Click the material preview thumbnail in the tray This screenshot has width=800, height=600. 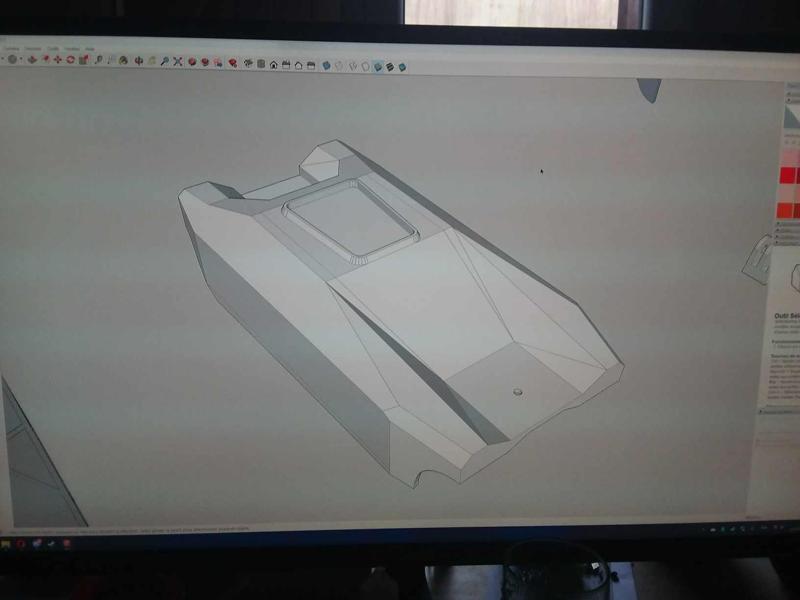(x=792, y=117)
